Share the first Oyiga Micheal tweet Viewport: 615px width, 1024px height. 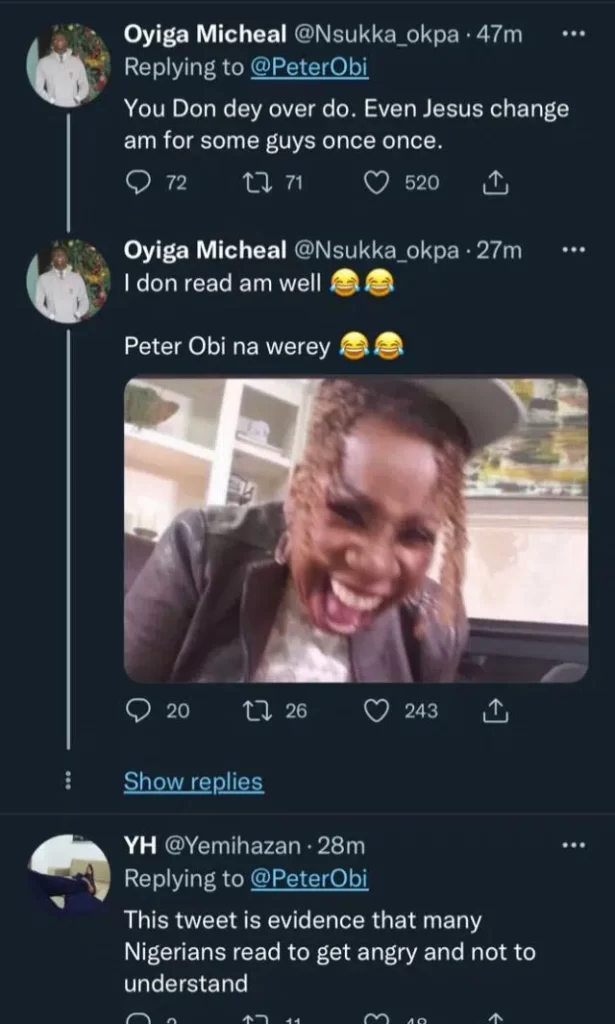[x=496, y=183]
